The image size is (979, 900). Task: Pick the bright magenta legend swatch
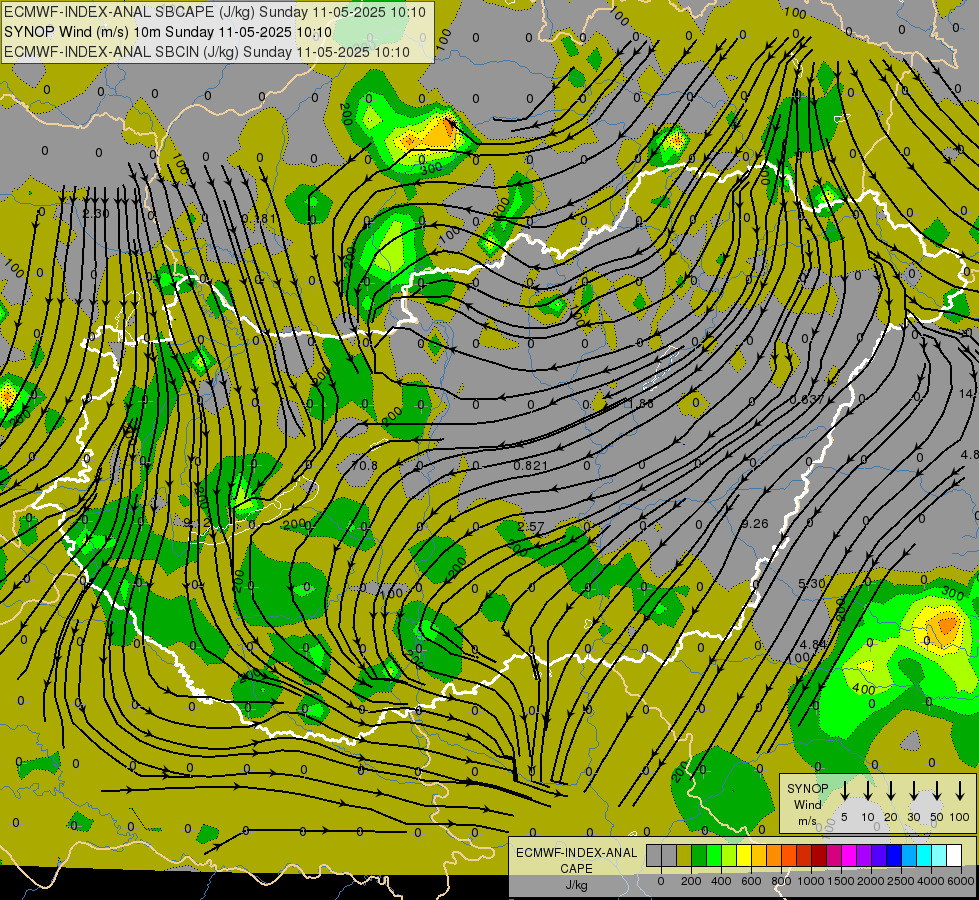(849, 856)
